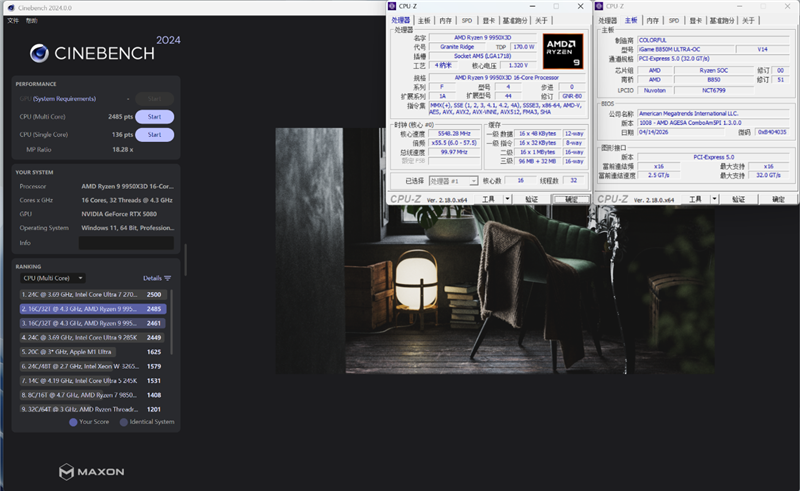Click 确定 button in CPU-Z mainboard window

(779, 199)
